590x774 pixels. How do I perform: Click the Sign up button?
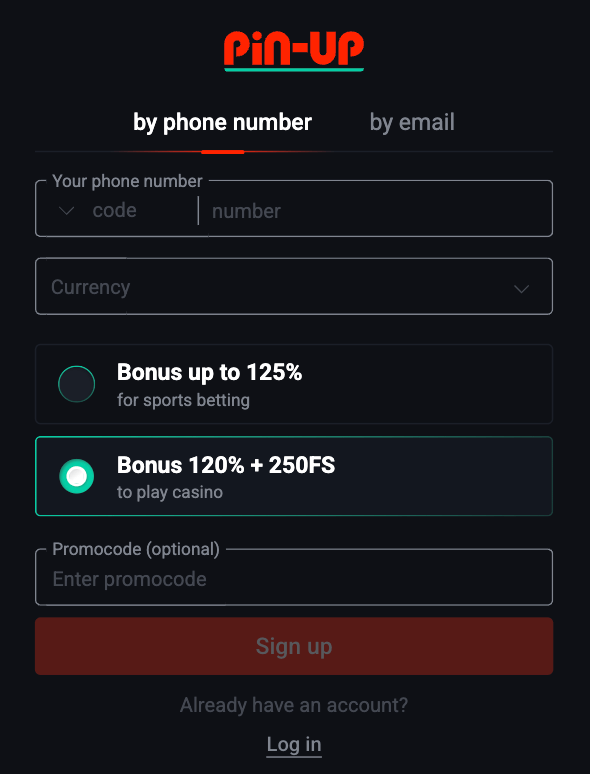tap(294, 646)
